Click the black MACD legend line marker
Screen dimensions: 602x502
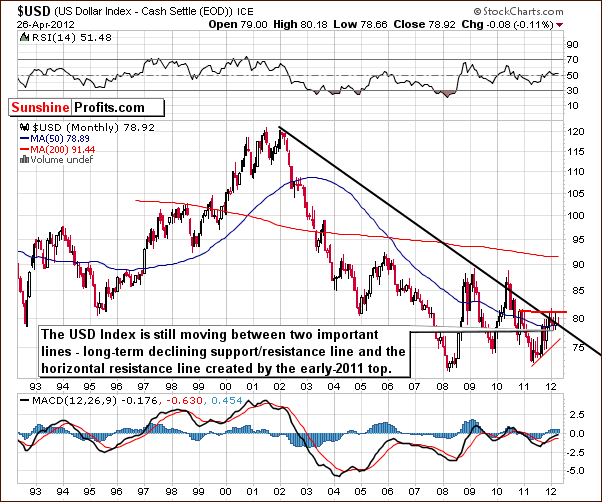[25, 401]
